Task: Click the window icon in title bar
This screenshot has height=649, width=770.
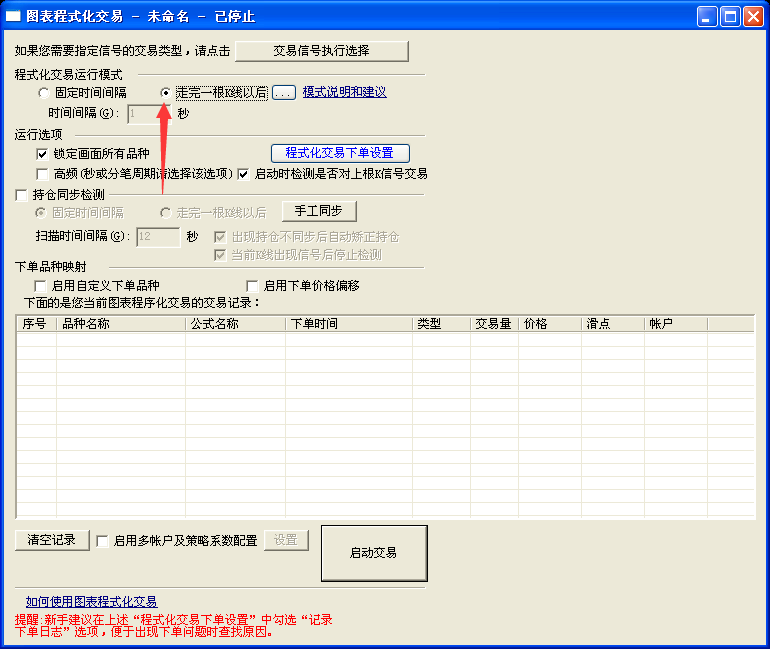Action: tap(13, 16)
